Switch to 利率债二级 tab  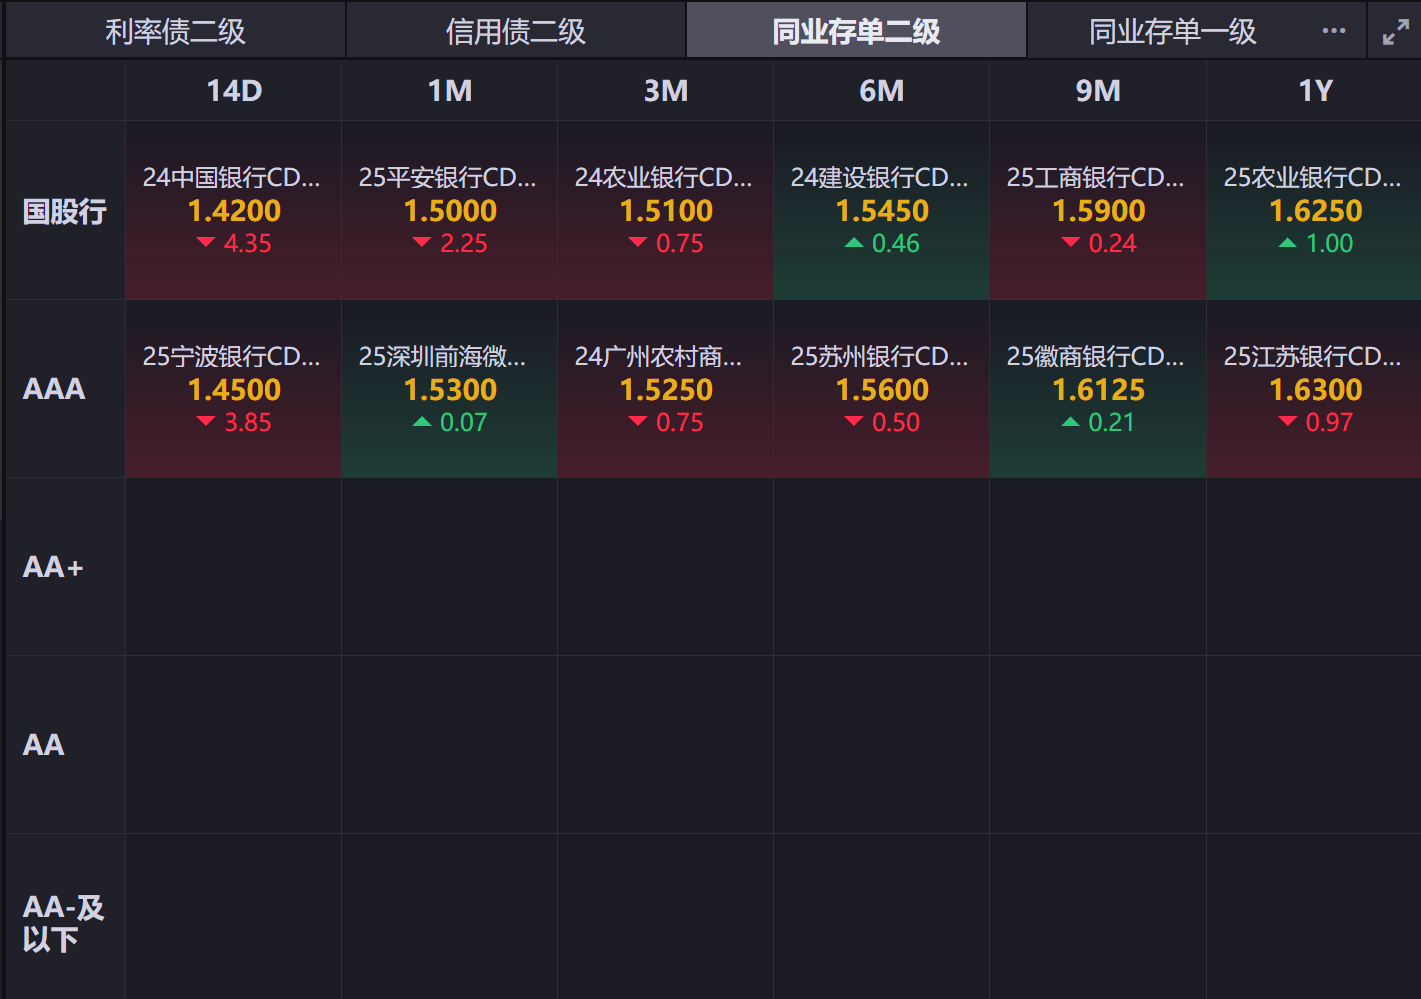[x=175, y=32]
